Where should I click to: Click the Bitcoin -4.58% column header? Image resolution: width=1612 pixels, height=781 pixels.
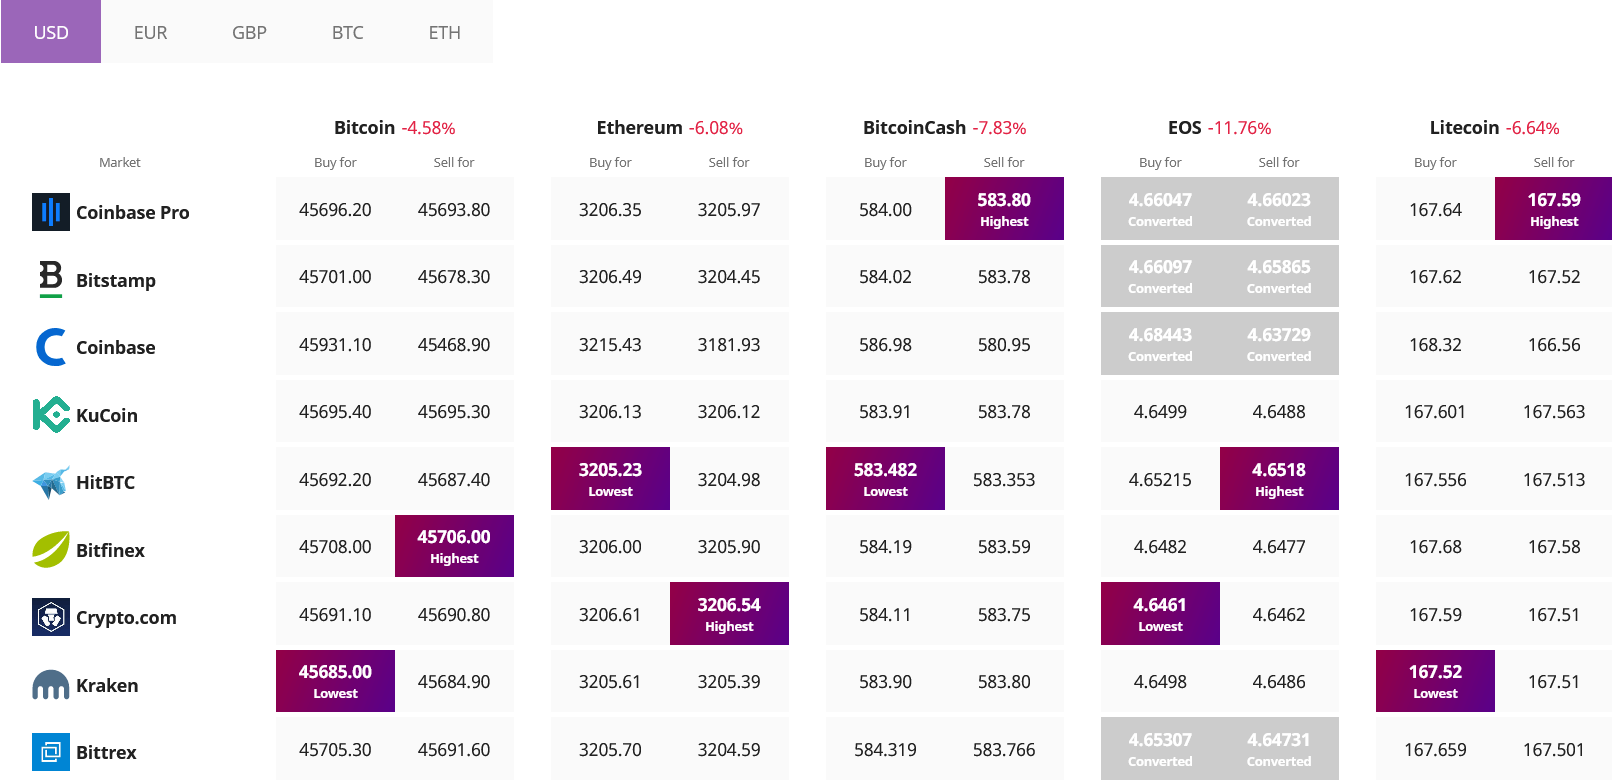(x=394, y=127)
